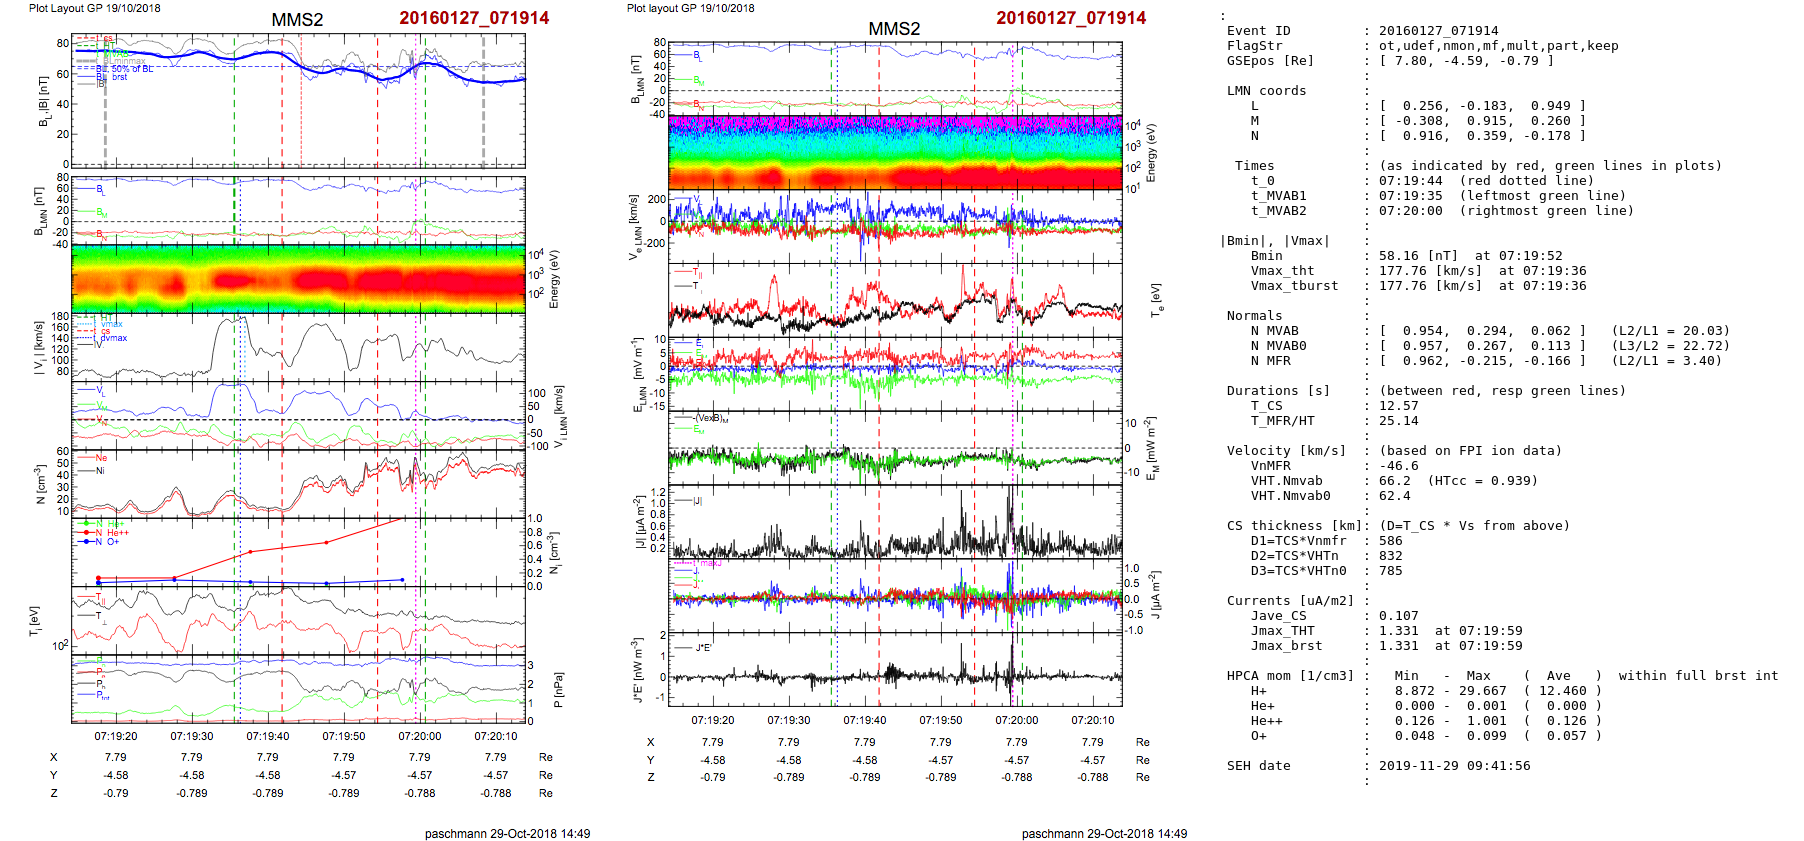
Task: Click the ion temperature T_i [eV] panel
Action: tap(298, 620)
